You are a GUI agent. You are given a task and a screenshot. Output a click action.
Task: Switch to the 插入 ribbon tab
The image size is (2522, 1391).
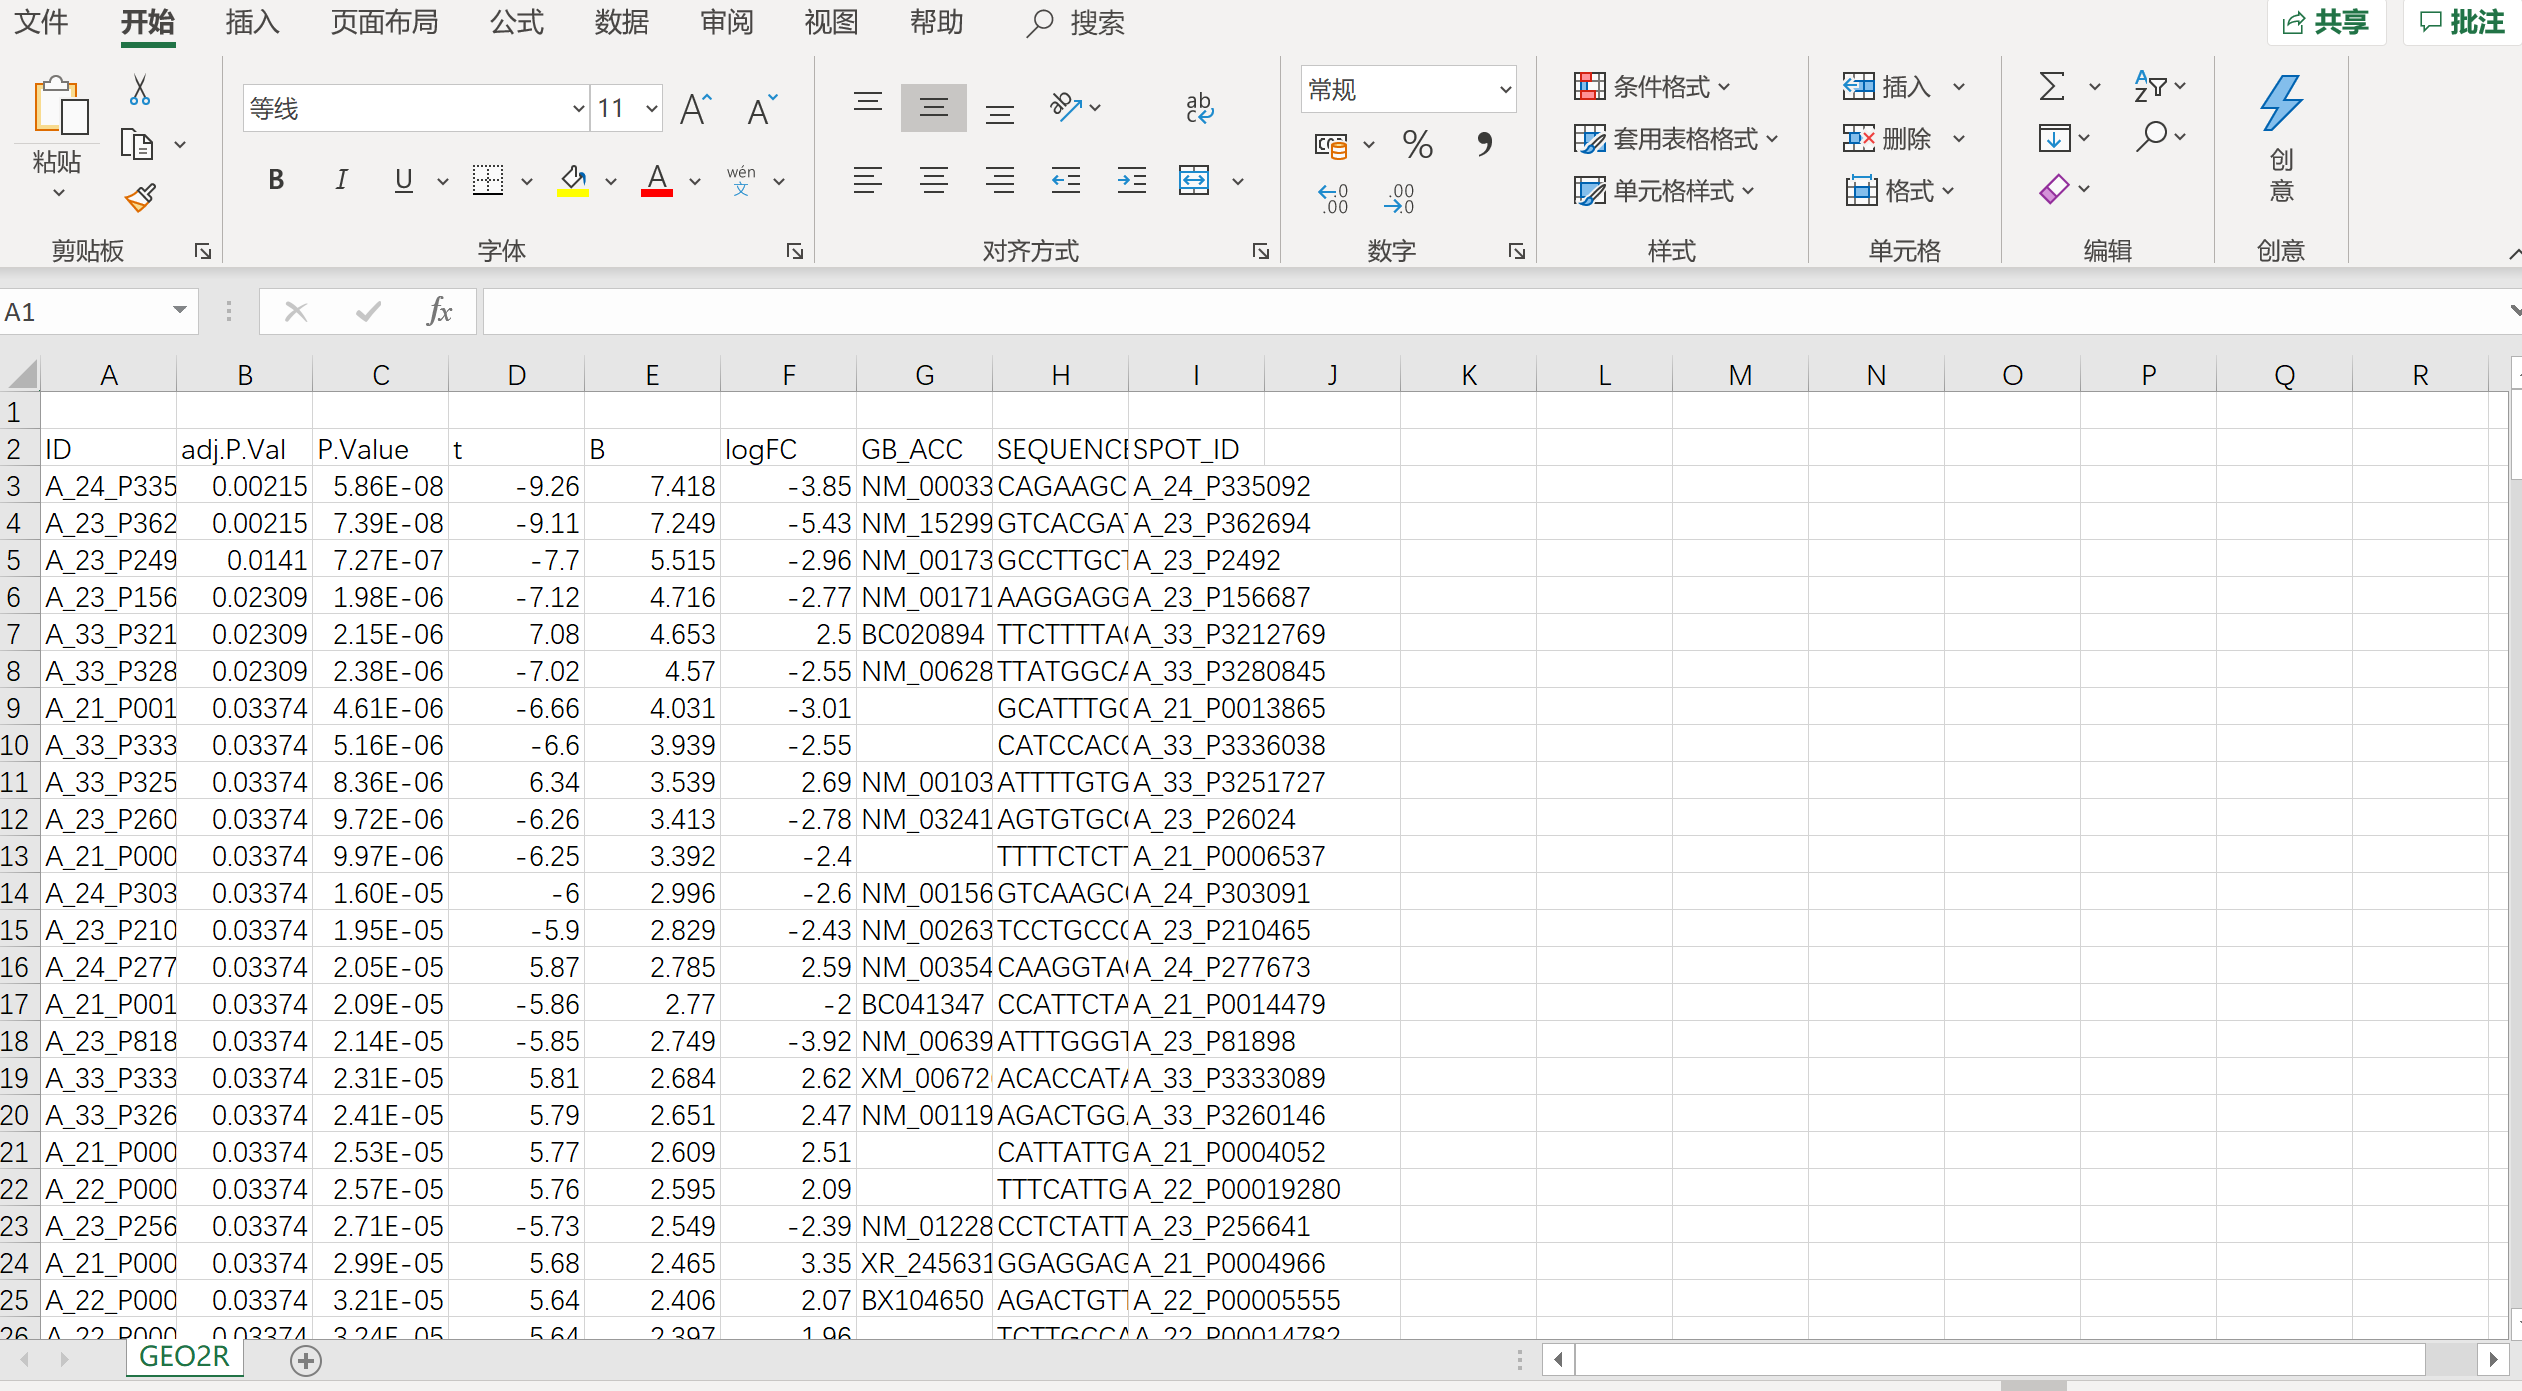[x=252, y=22]
